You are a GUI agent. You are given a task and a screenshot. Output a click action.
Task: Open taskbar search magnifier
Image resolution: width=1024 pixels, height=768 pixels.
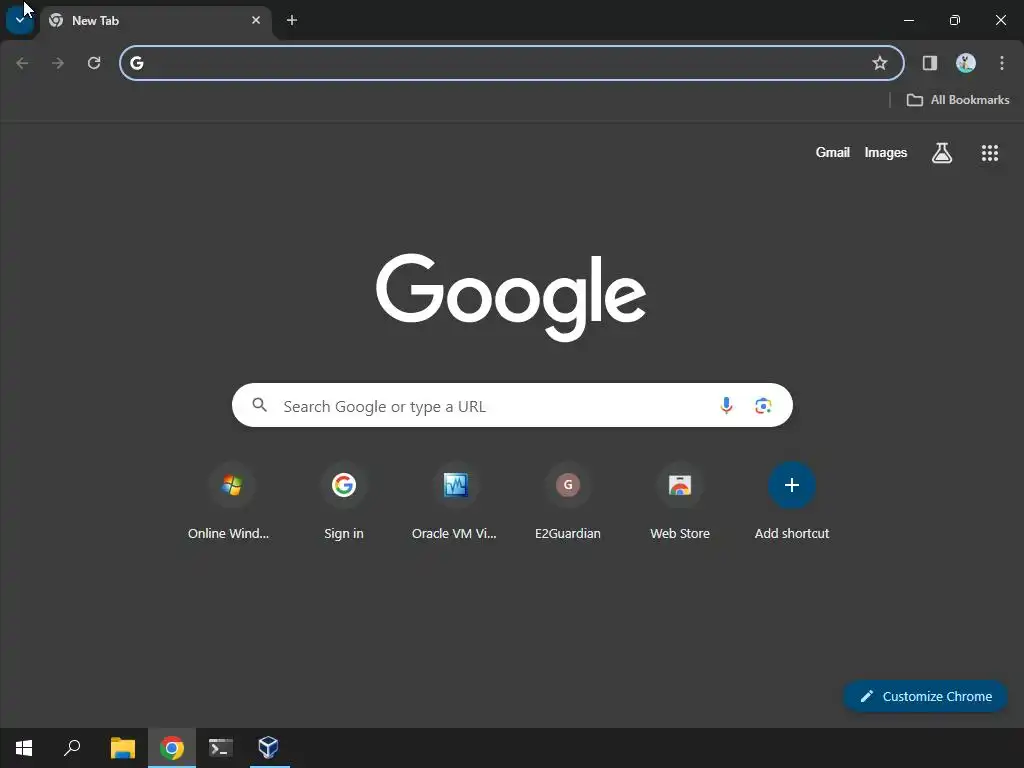click(72, 748)
